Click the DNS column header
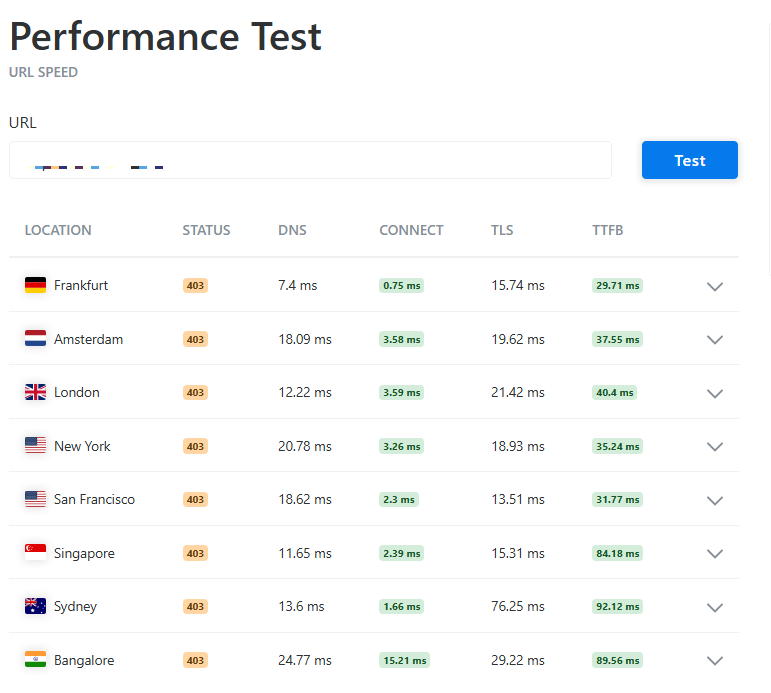 292,230
